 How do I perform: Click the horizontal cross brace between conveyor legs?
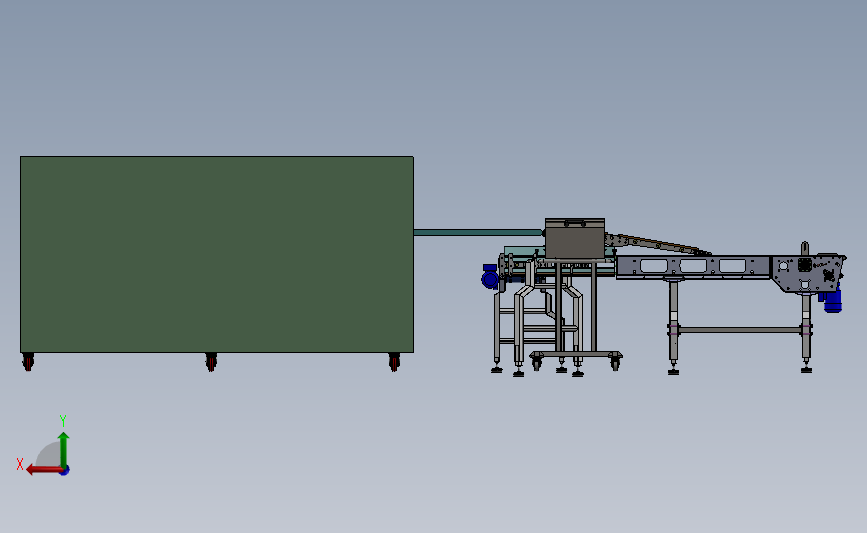pyautogui.click(x=740, y=330)
